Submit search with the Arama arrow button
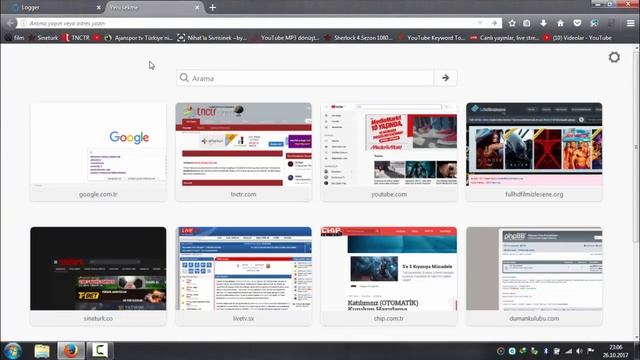The height and width of the screenshot is (360, 640). [445, 78]
